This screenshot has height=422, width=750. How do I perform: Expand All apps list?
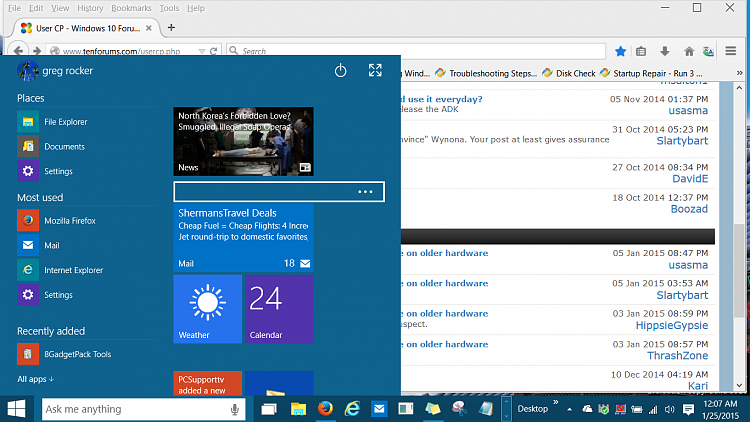35,379
